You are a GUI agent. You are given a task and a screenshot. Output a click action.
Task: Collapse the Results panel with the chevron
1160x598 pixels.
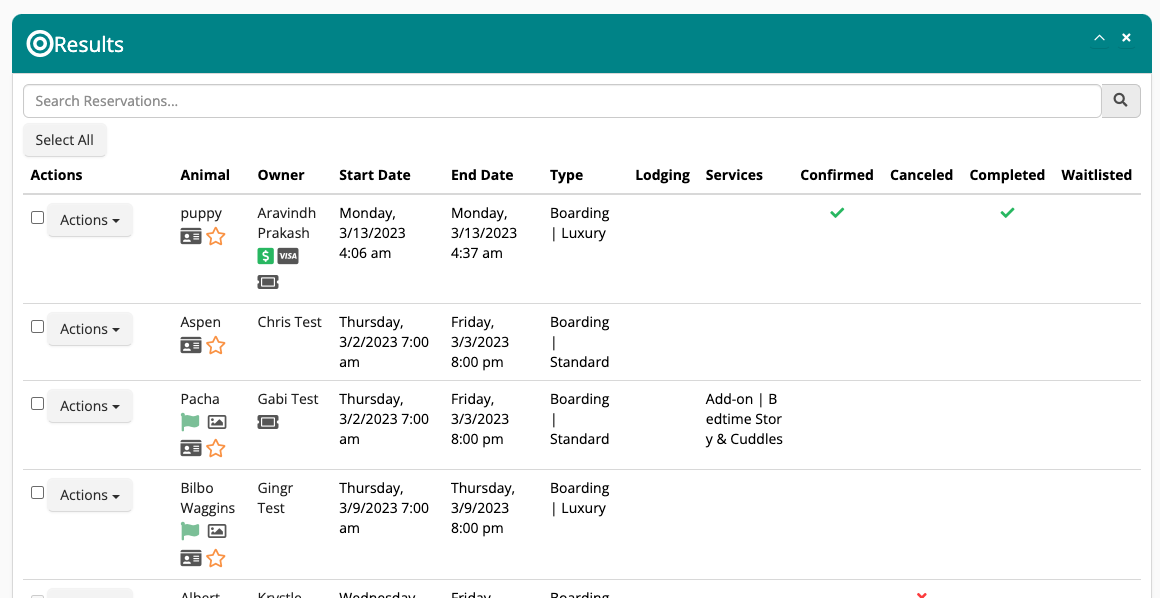1099,38
